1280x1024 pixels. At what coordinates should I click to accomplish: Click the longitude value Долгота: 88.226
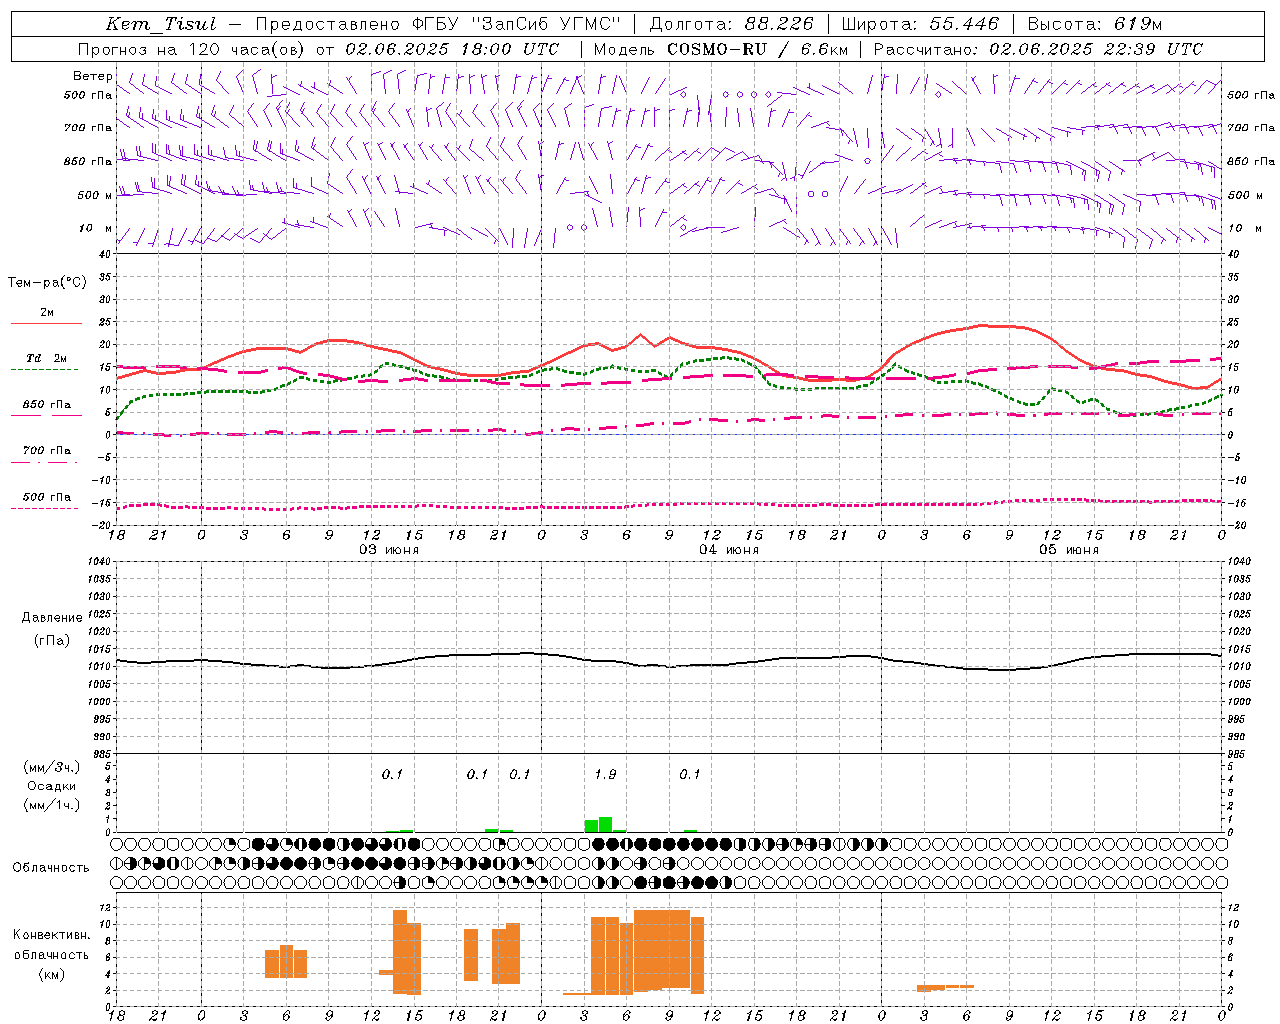point(732,24)
